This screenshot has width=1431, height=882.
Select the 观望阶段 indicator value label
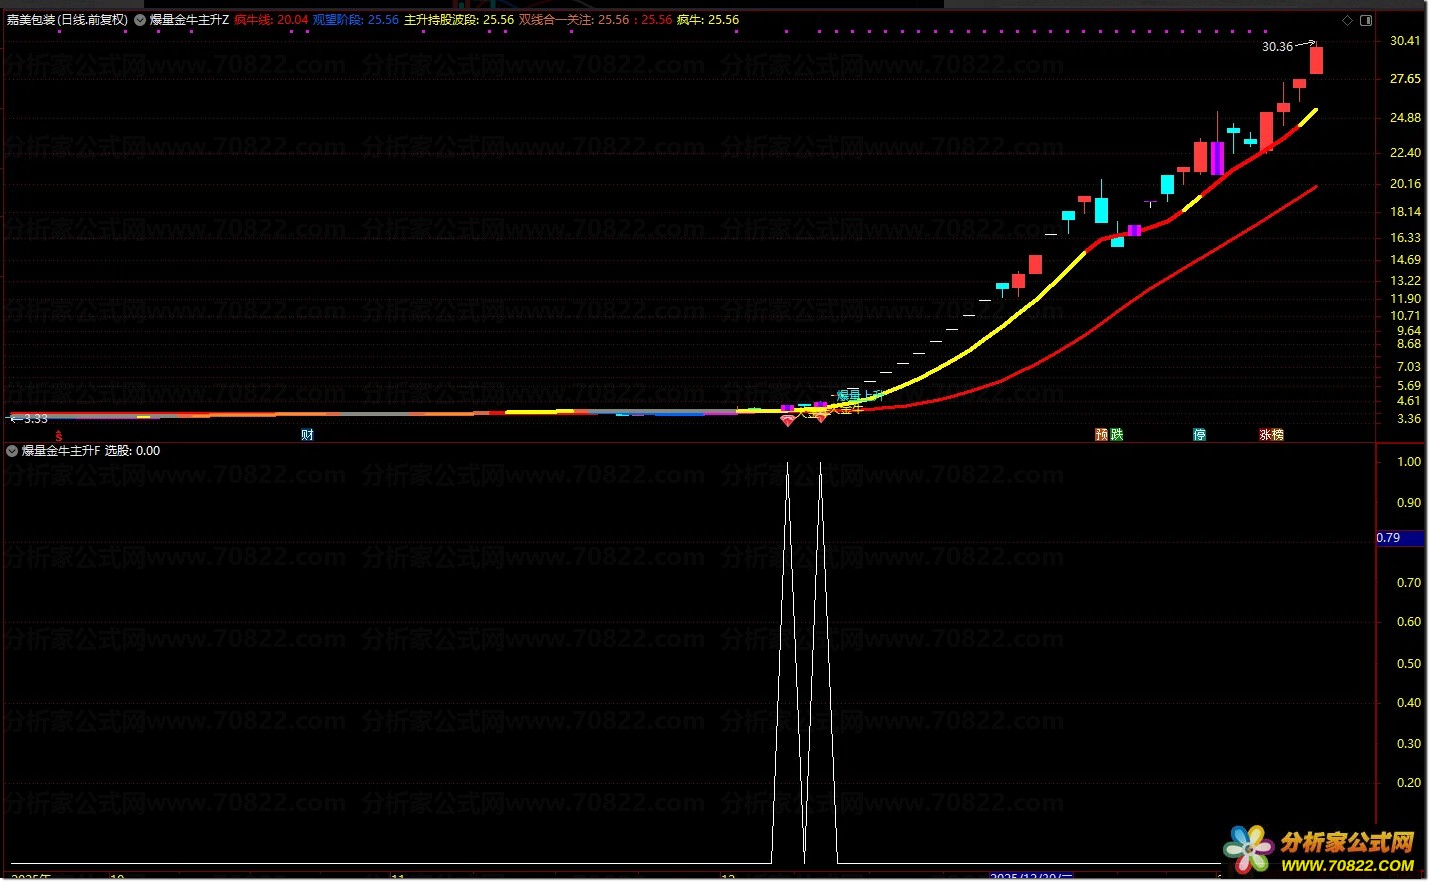[355, 20]
